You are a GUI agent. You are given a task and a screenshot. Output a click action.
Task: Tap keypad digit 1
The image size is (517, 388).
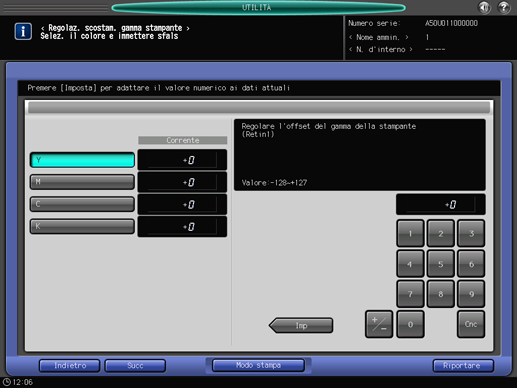(410, 233)
